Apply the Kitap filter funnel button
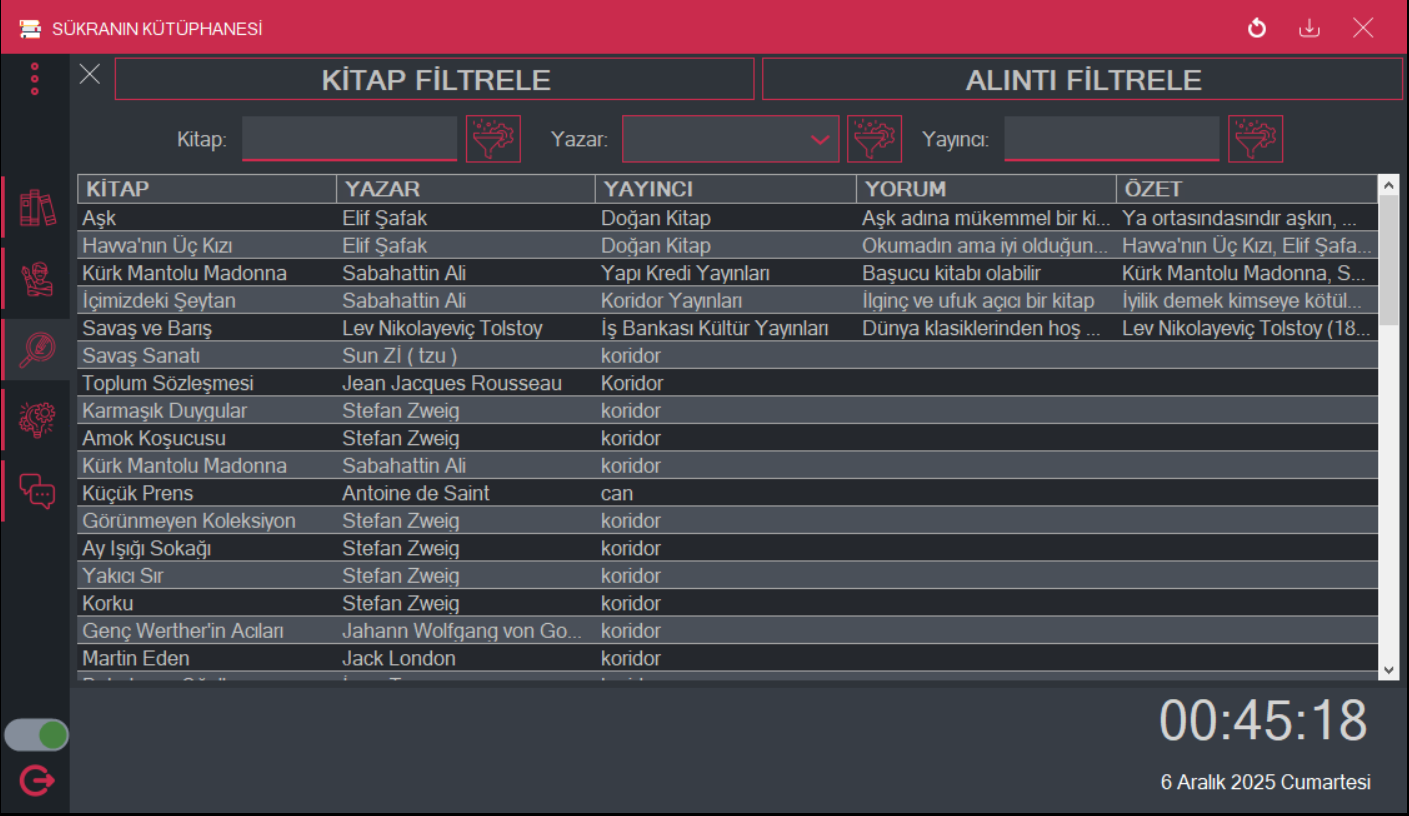 (493, 138)
